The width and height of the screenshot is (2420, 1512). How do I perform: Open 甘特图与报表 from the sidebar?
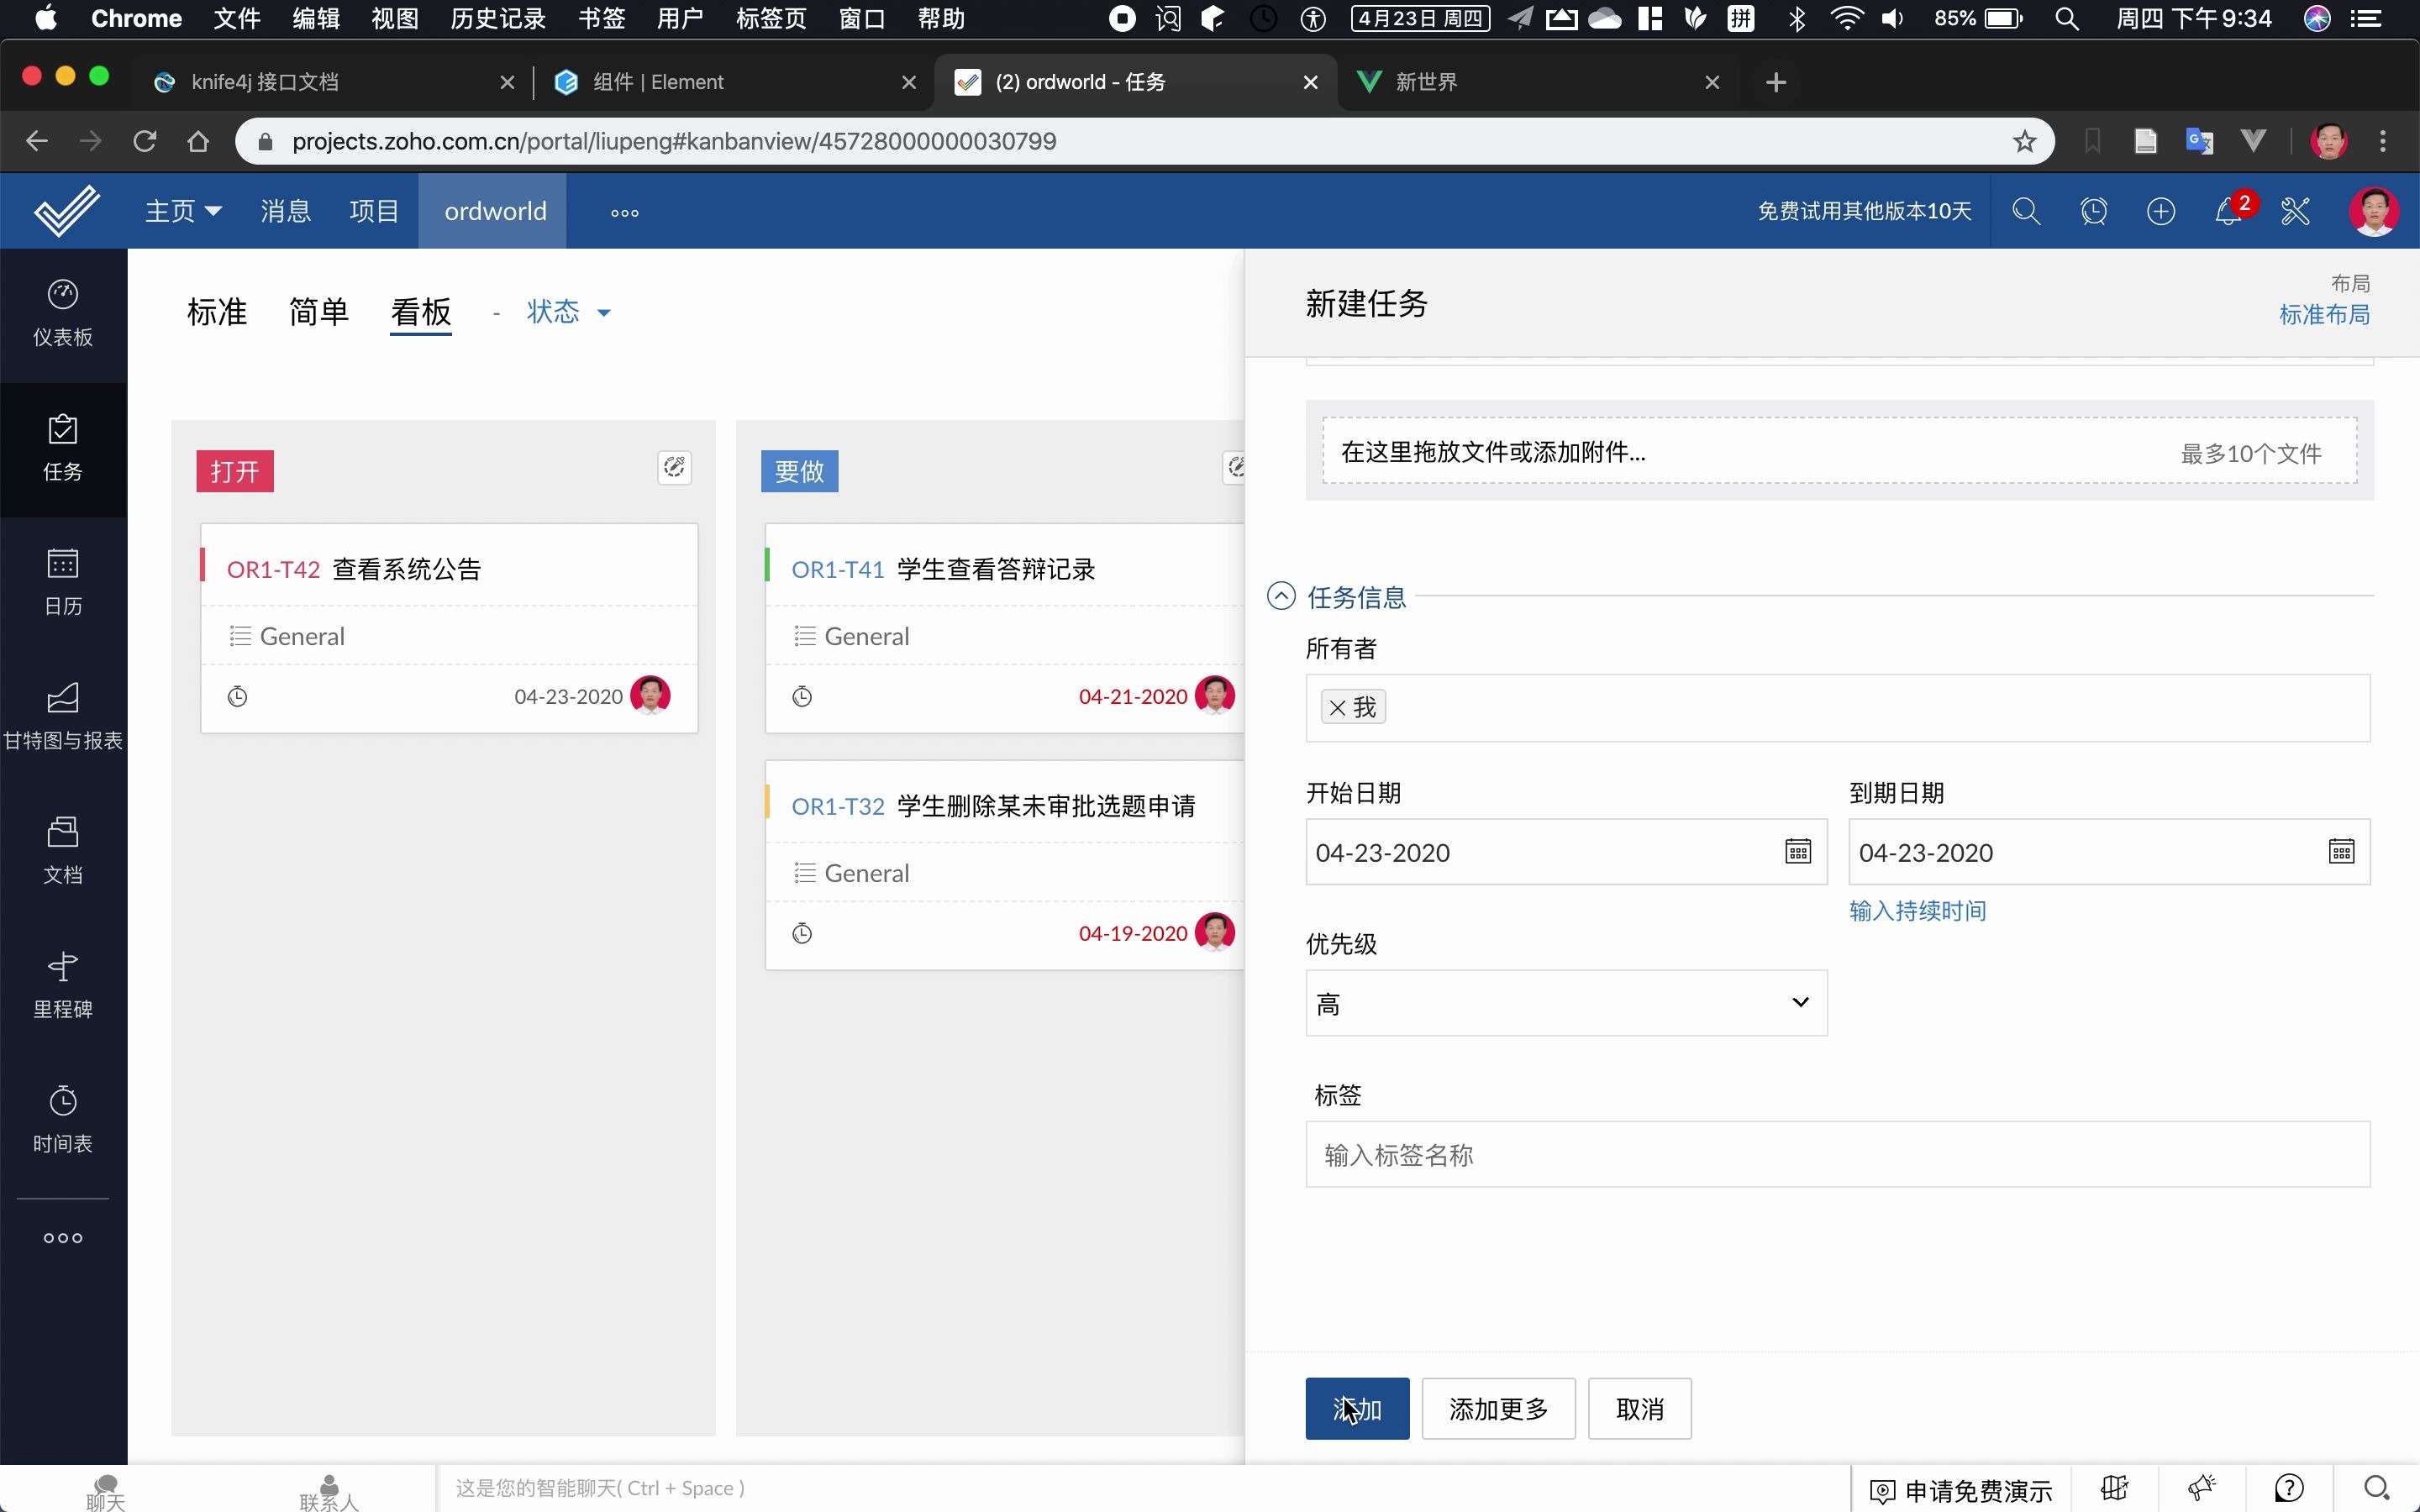[62, 716]
